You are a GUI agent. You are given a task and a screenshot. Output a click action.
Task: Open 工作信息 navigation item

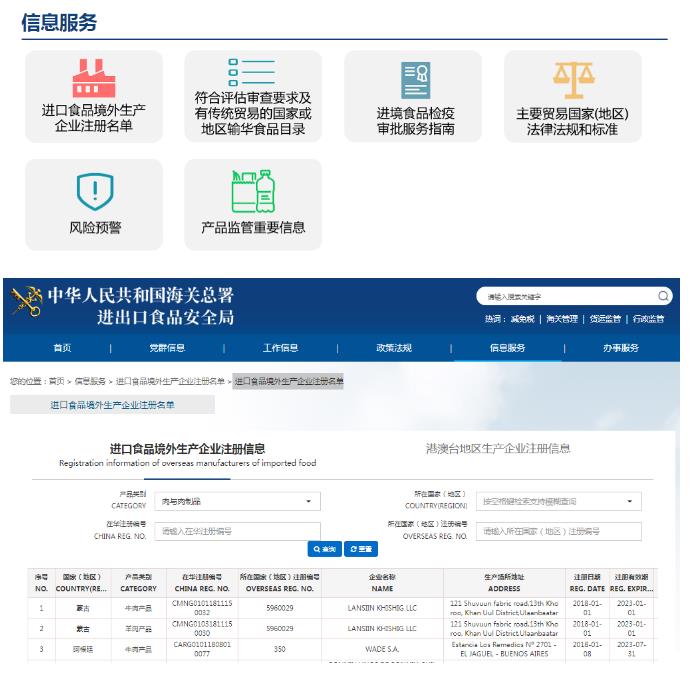(280, 348)
